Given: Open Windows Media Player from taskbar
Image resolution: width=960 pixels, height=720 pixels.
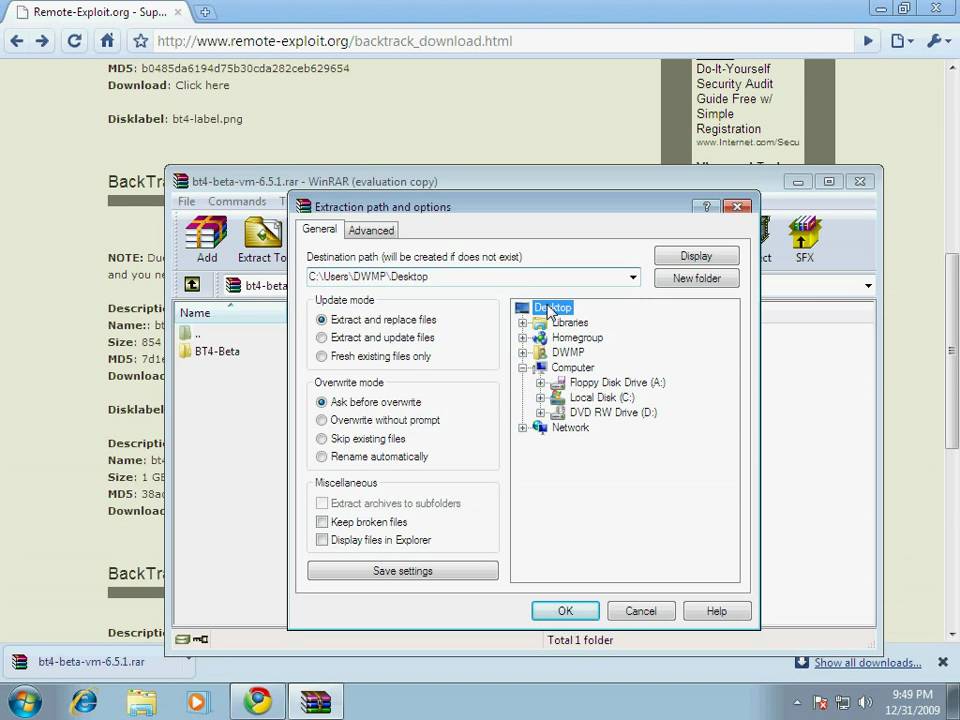Looking at the screenshot, I should click(x=197, y=701).
